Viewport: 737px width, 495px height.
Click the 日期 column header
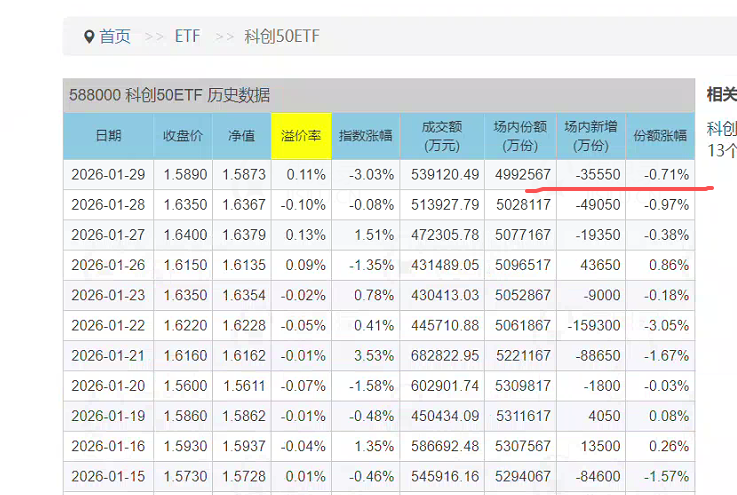pyautogui.click(x=108, y=136)
